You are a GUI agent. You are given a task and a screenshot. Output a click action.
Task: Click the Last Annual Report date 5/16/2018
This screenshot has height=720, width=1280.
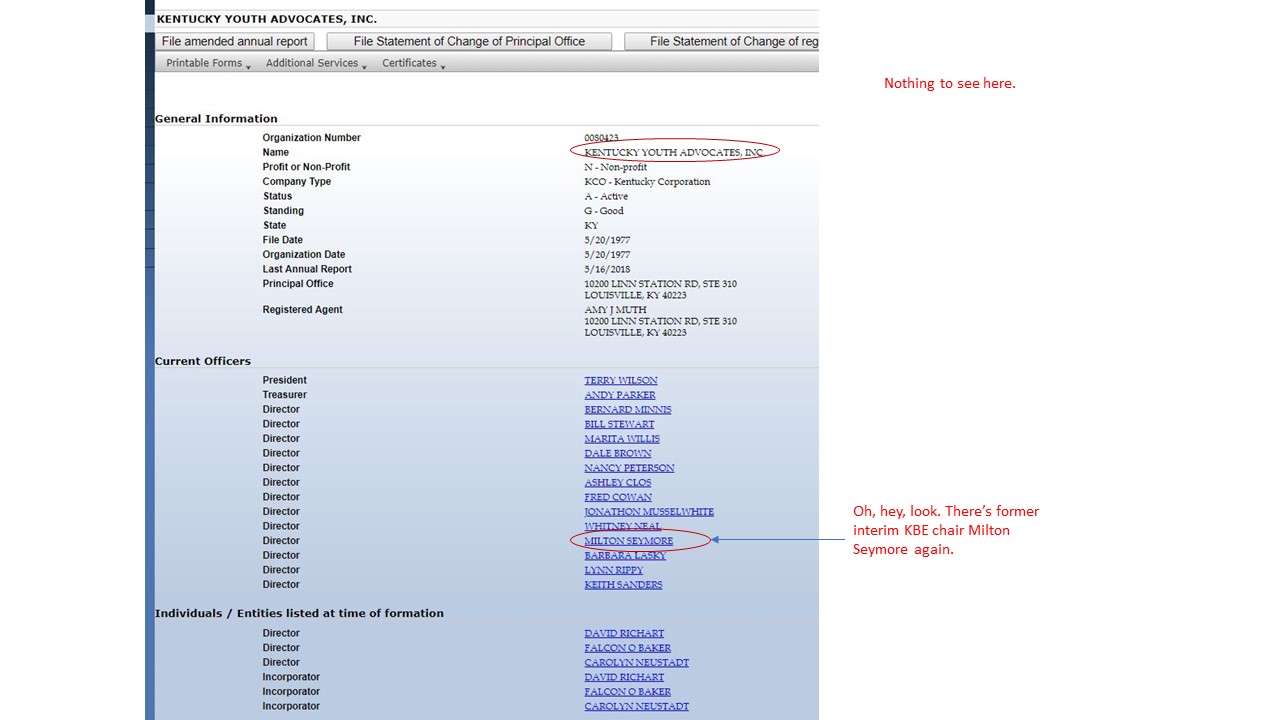(607, 269)
